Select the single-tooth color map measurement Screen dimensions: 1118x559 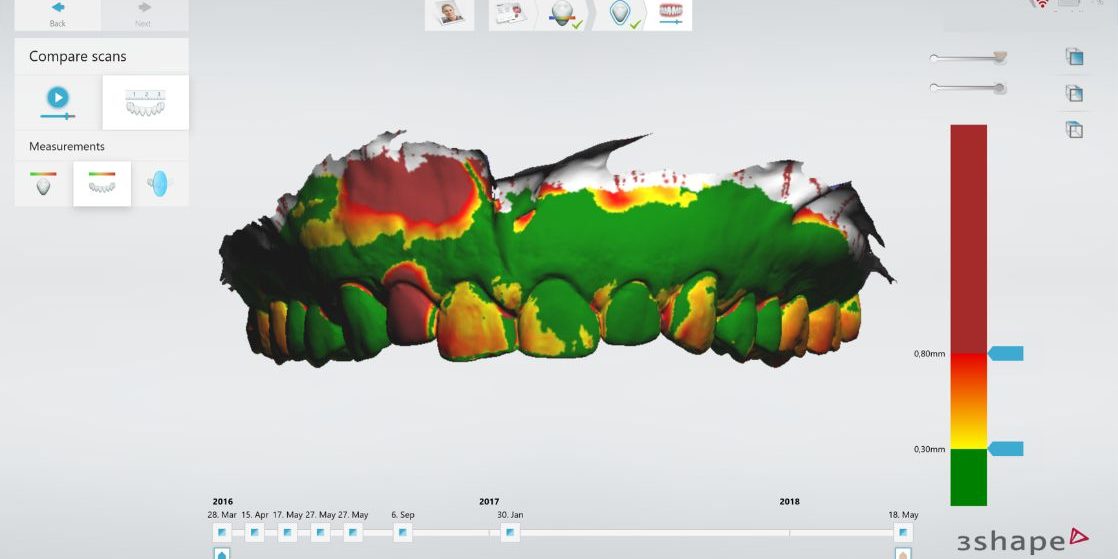[43, 184]
